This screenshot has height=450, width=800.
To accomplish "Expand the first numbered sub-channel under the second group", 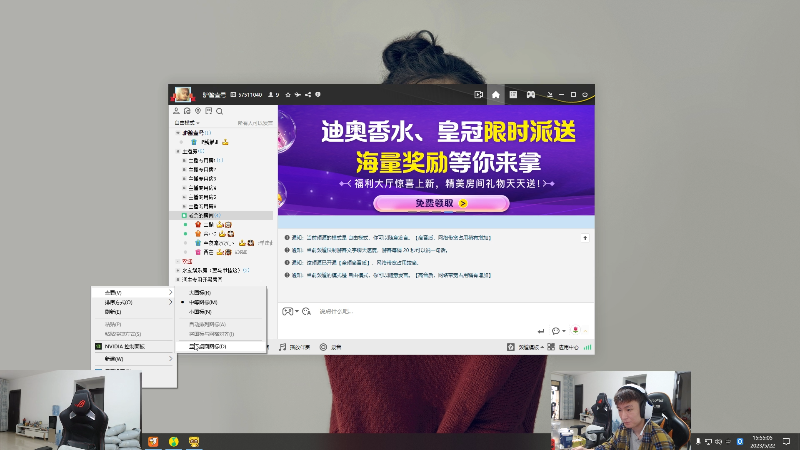I will coord(184,160).
